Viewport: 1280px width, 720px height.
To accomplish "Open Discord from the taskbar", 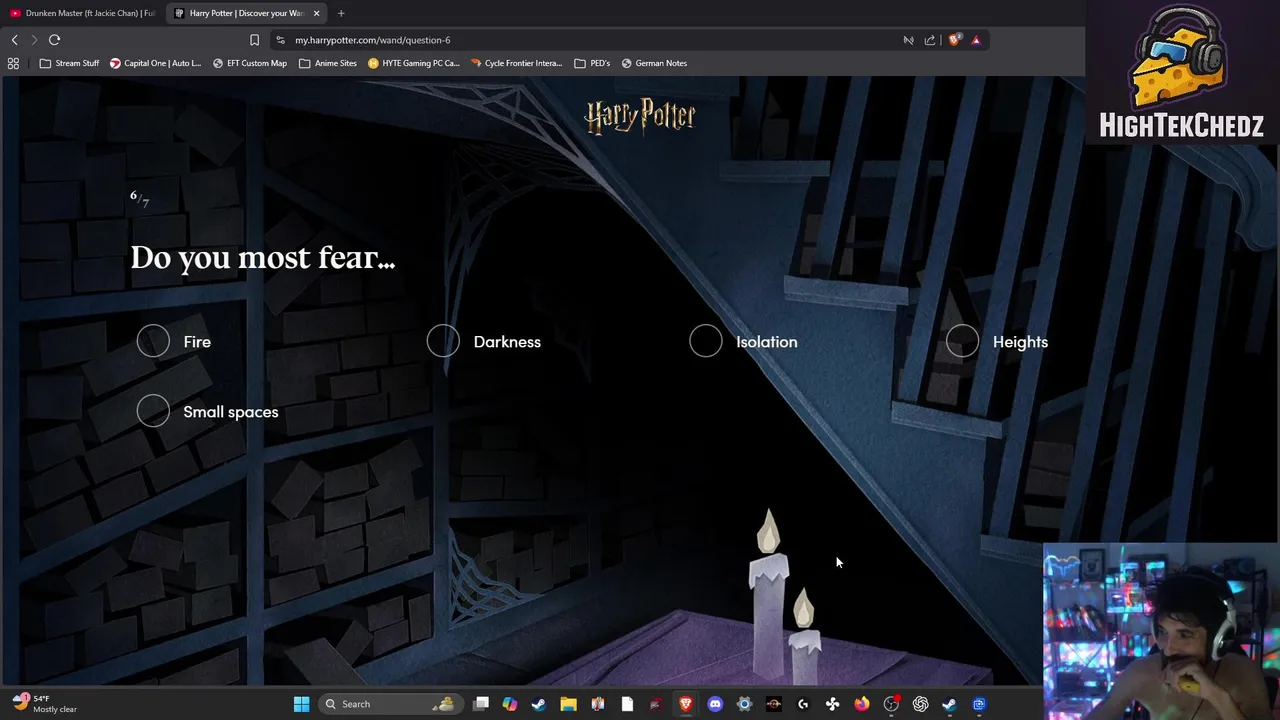I will click(x=715, y=704).
